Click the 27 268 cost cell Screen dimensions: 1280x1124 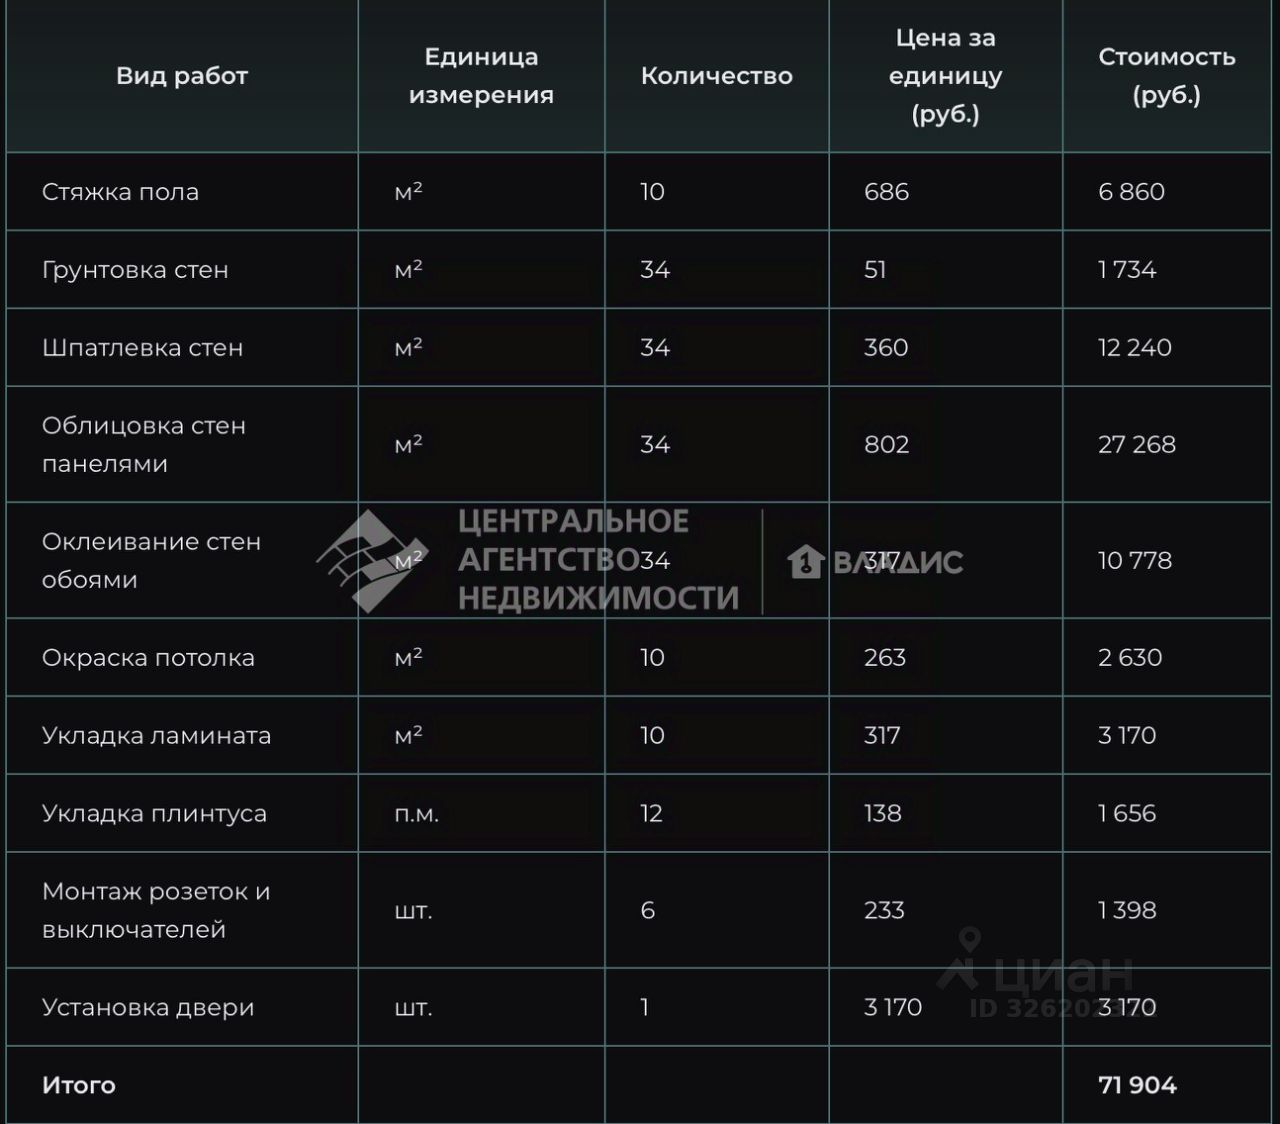(1136, 445)
